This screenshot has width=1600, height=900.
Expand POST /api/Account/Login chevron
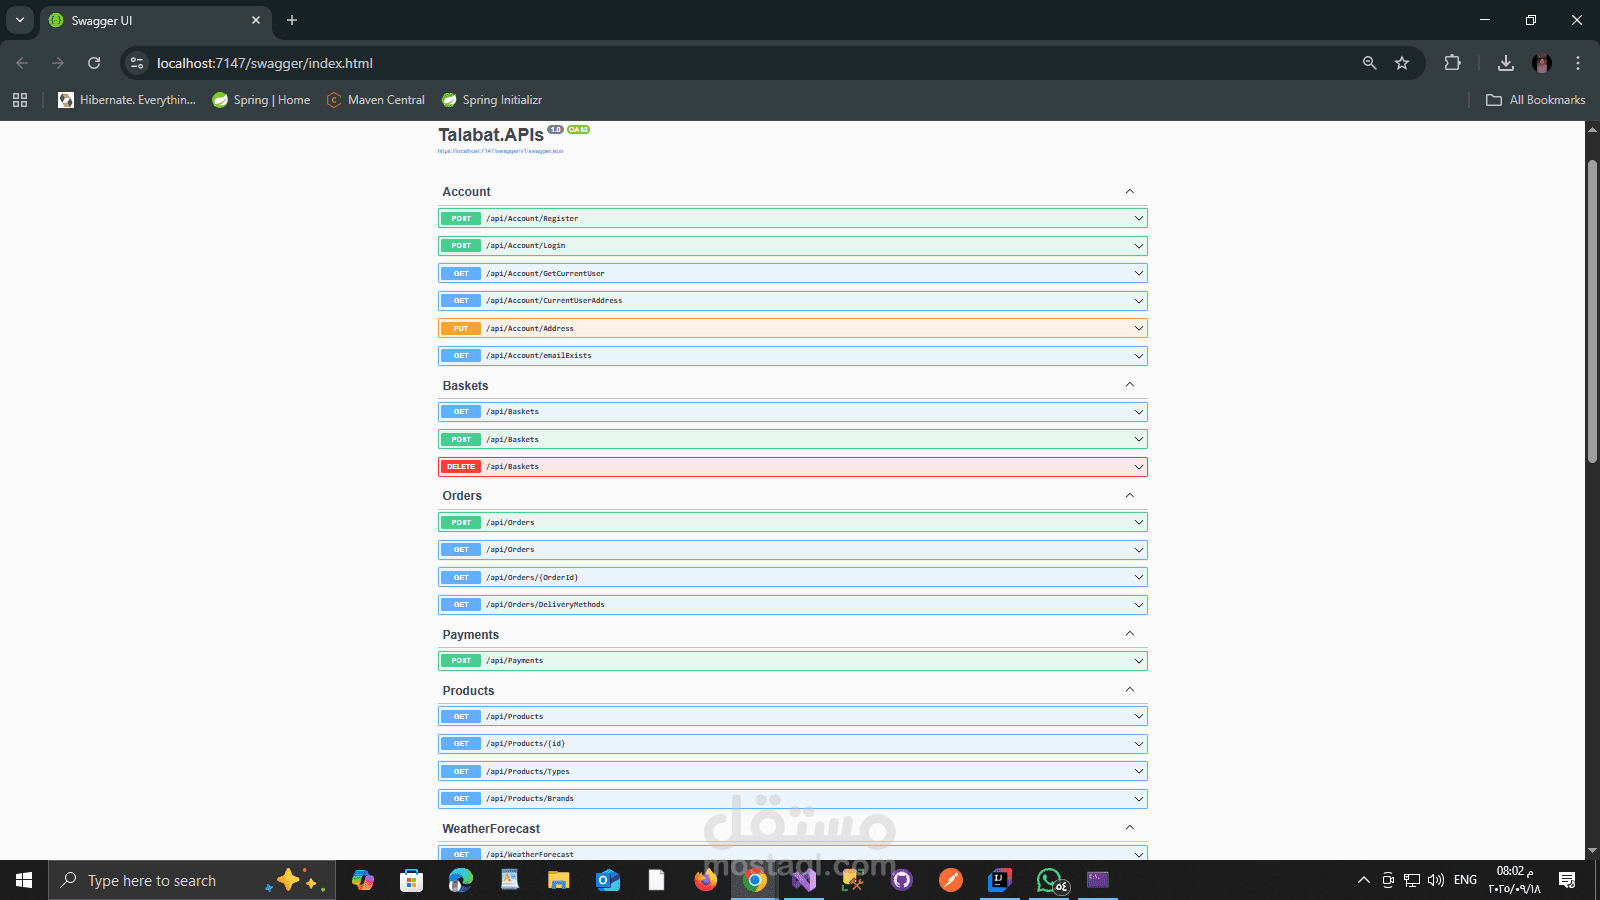(x=1138, y=246)
